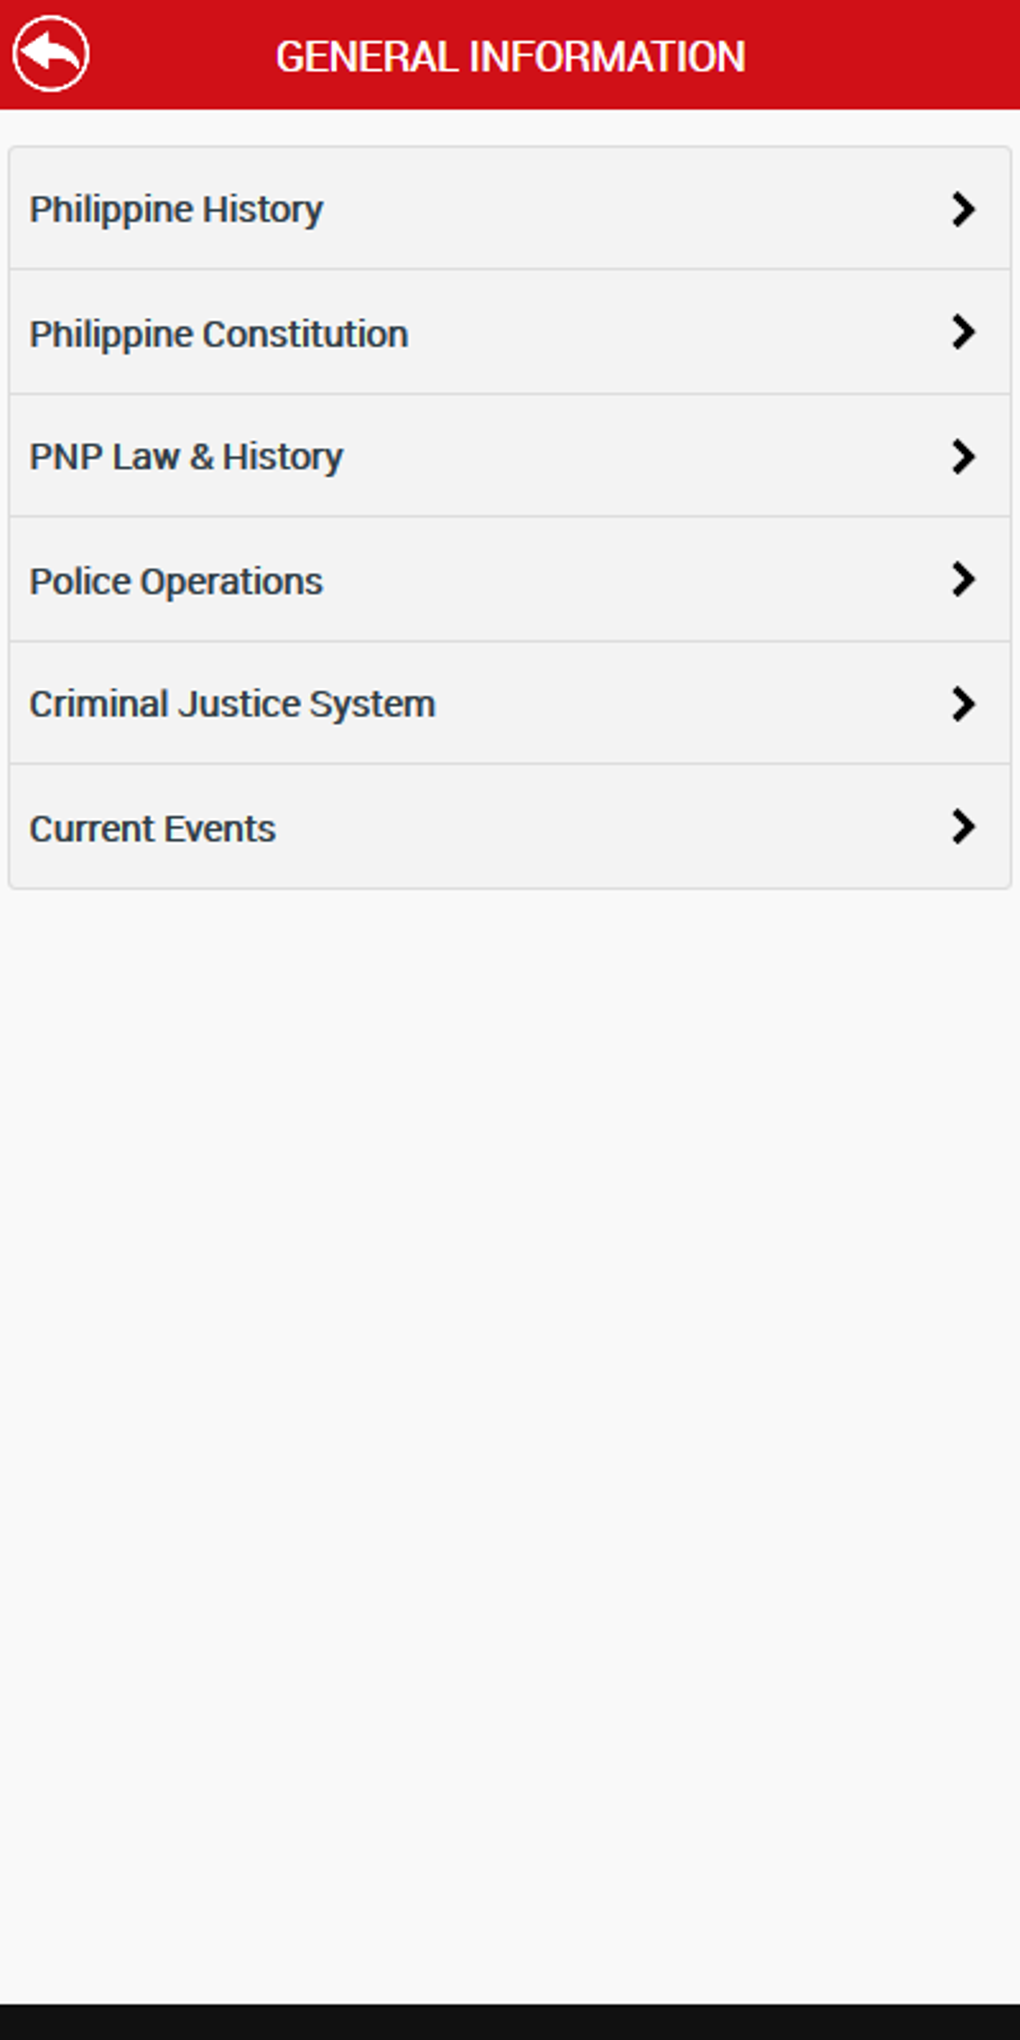Expand Criminal Justice System chevron
This screenshot has width=1020, height=2040.
[963, 703]
